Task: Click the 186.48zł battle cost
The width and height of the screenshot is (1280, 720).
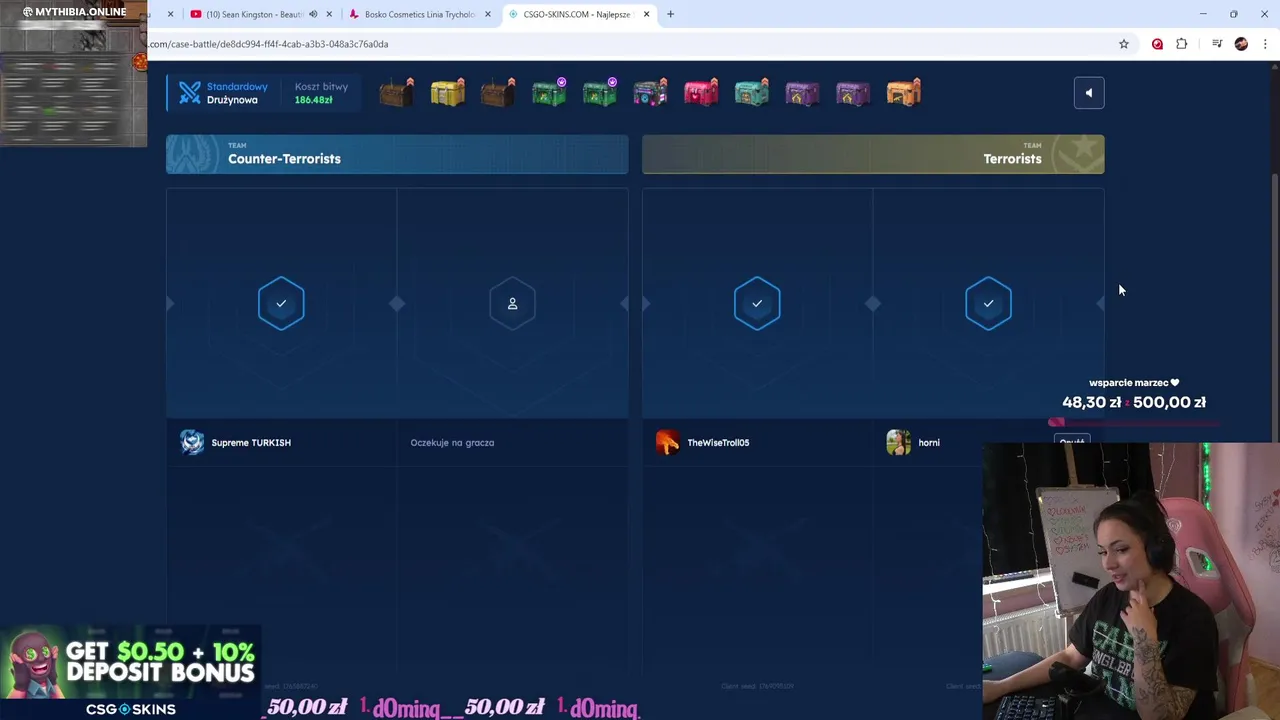Action: [313, 100]
